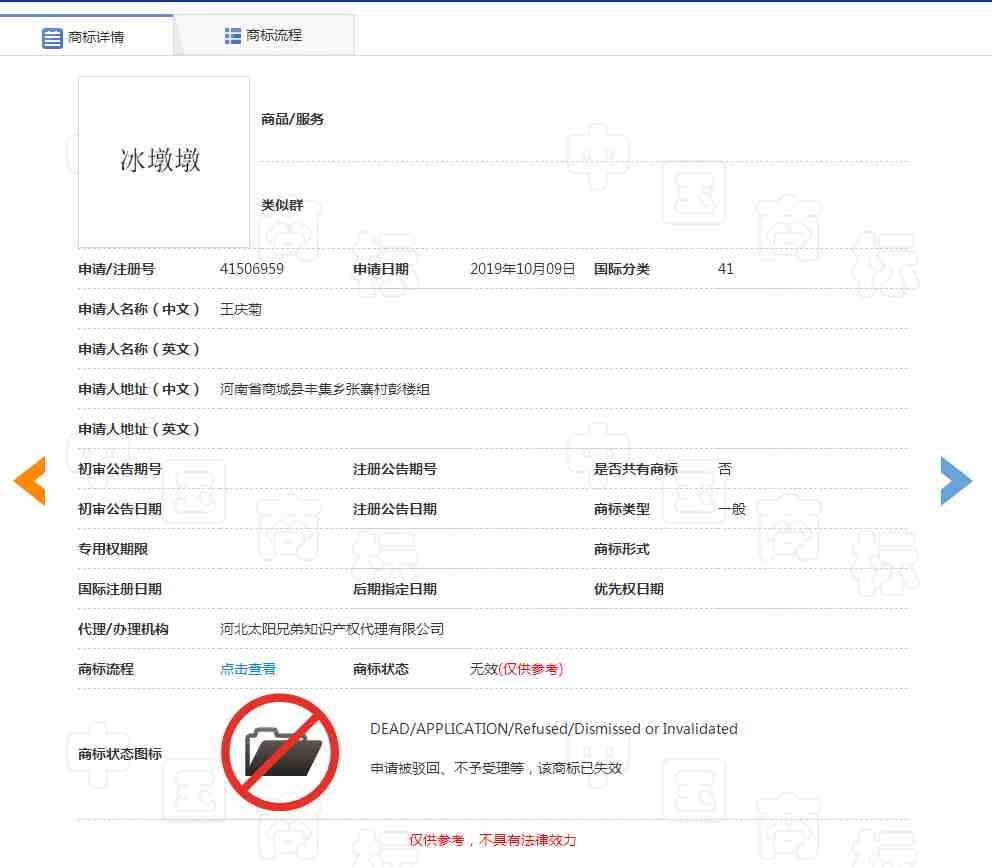This screenshot has width=992, height=867.
Task: Switch to the 商标流程 tab
Action: (264, 35)
